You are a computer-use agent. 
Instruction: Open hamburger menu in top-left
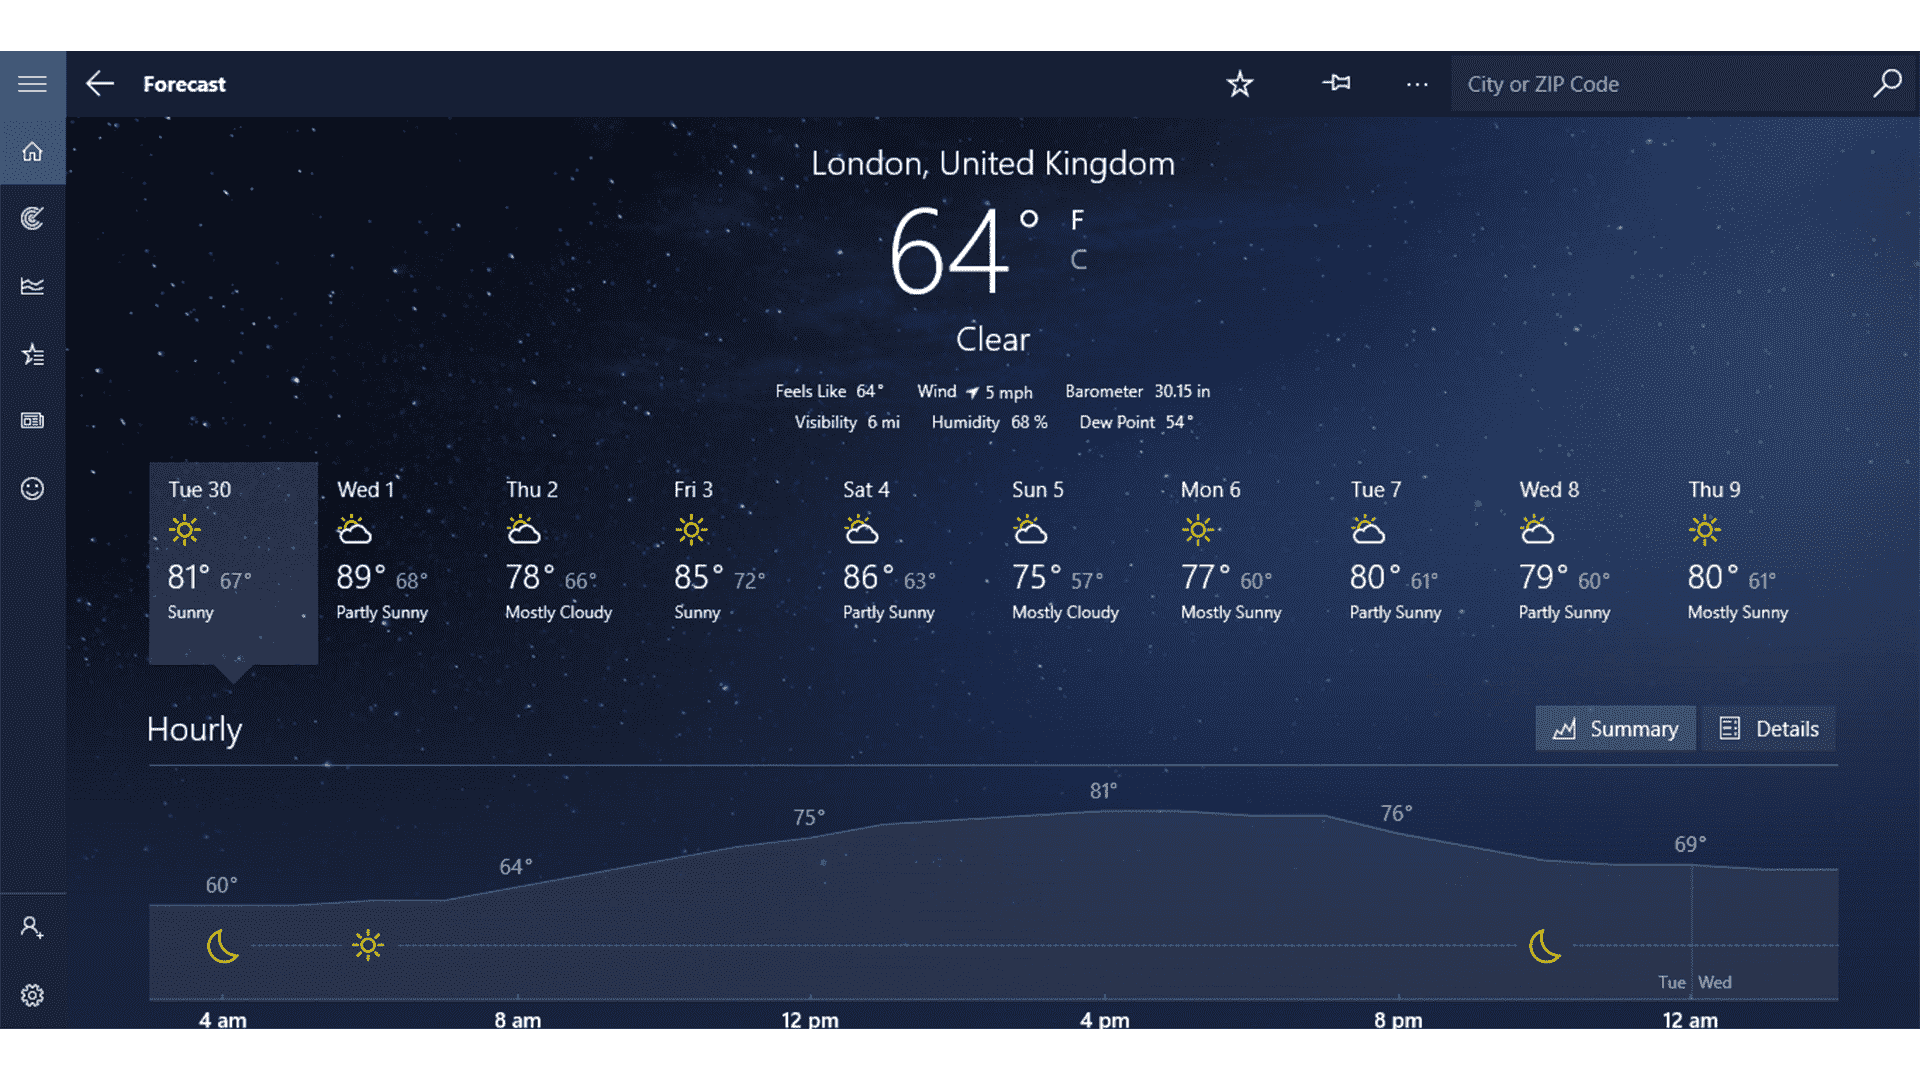pyautogui.click(x=32, y=83)
